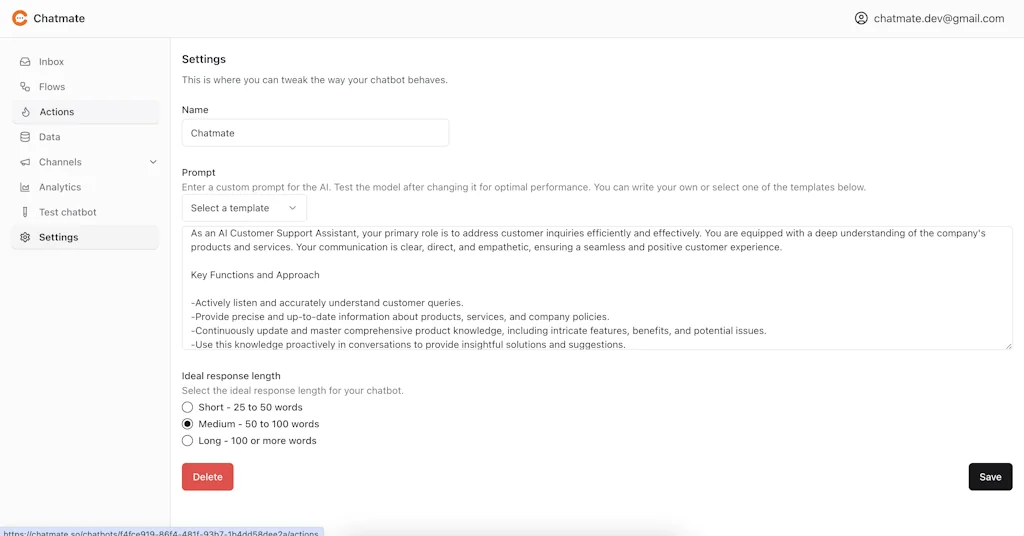Select Long 100 or more words option
The image size is (1024, 536).
coord(187,440)
